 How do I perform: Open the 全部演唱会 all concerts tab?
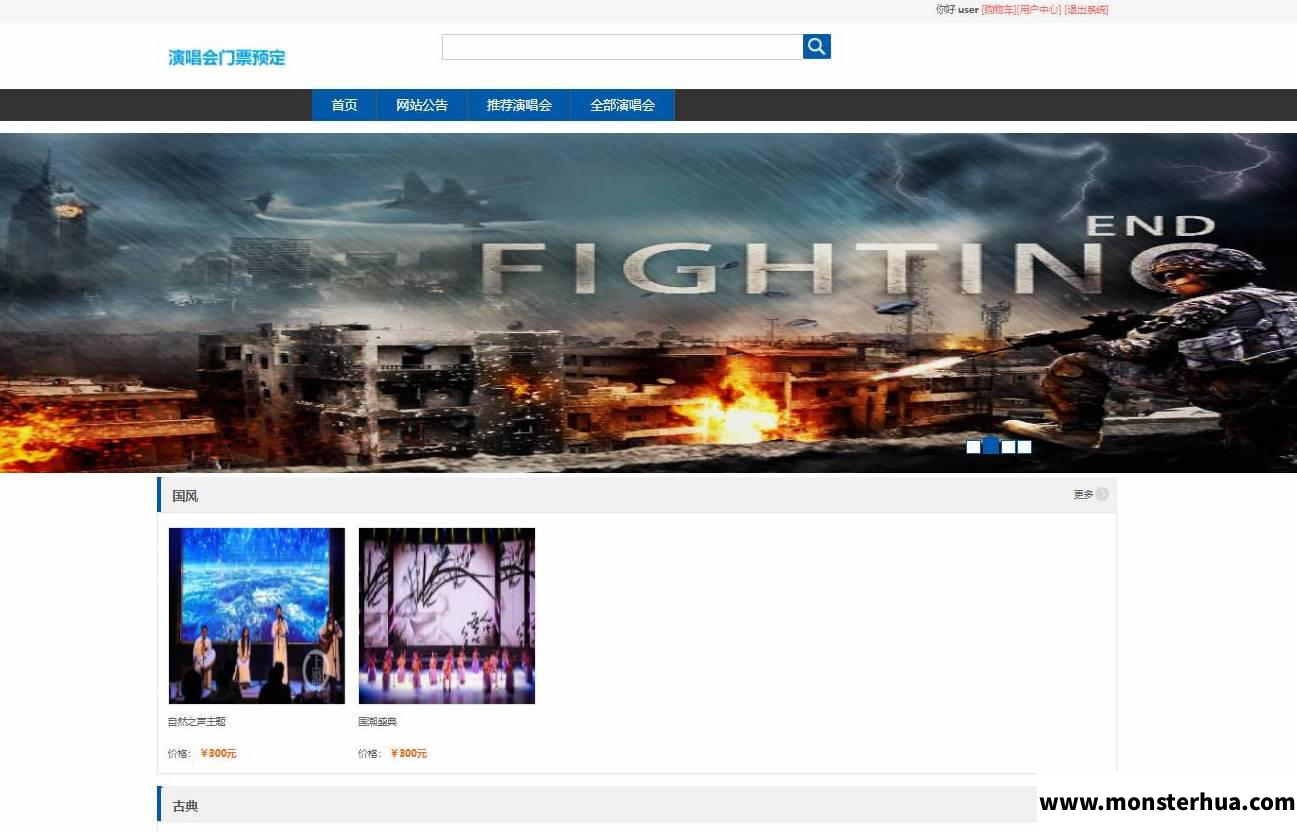click(622, 105)
